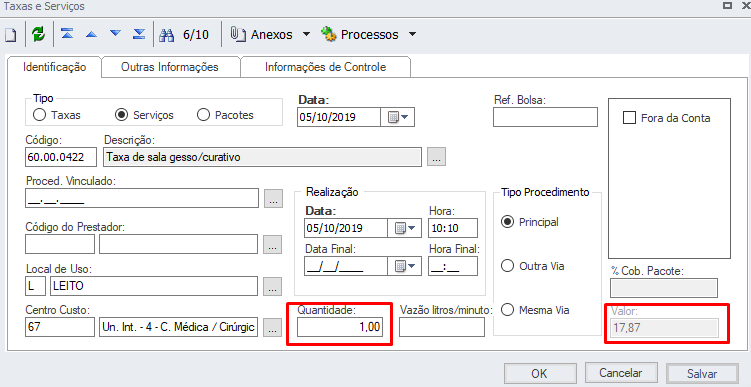This screenshot has height=387, width=751.
Task: Click ellipsis button next to Proced. Vinculado
Action: [273, 198]
